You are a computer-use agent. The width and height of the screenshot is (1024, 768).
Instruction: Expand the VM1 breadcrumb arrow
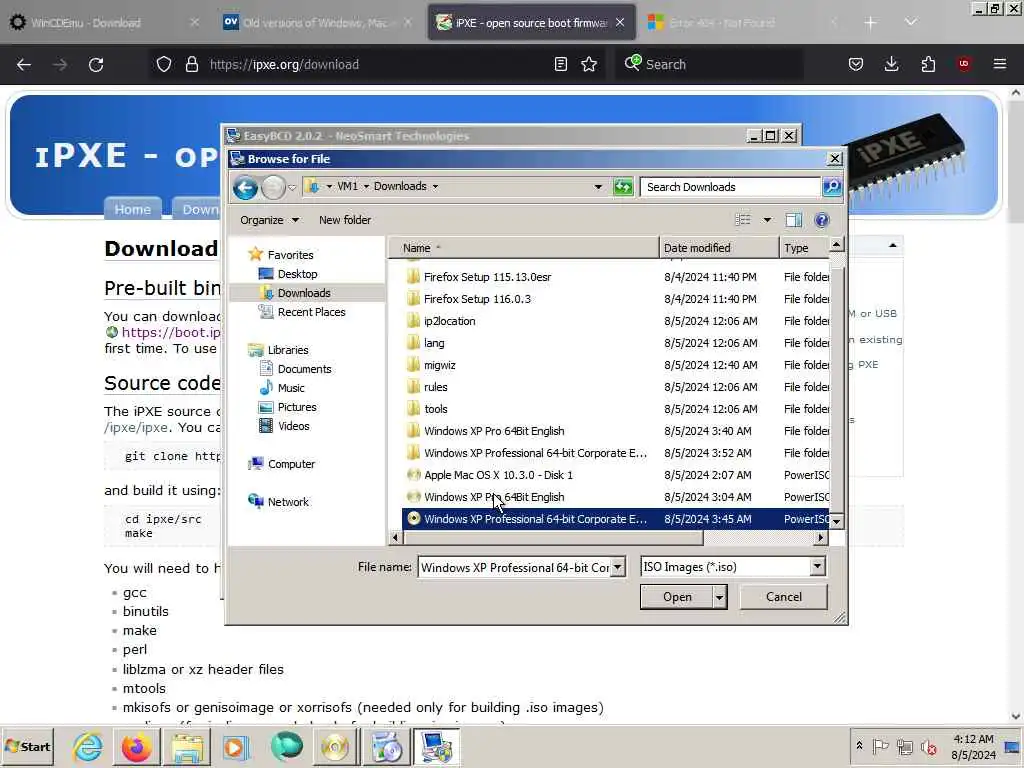pos(366,187)
